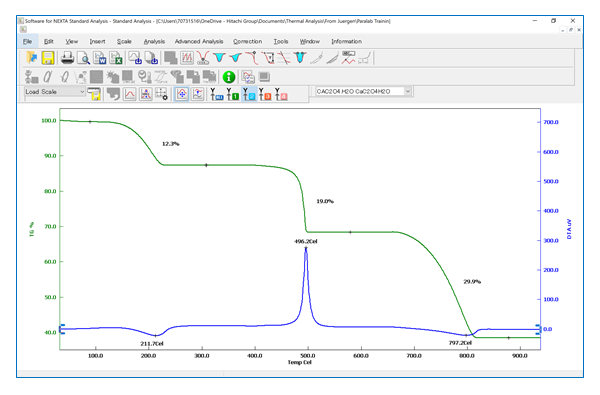Open the Scale menu
This screenshot has width=600, height=395.
pos(124,41)
